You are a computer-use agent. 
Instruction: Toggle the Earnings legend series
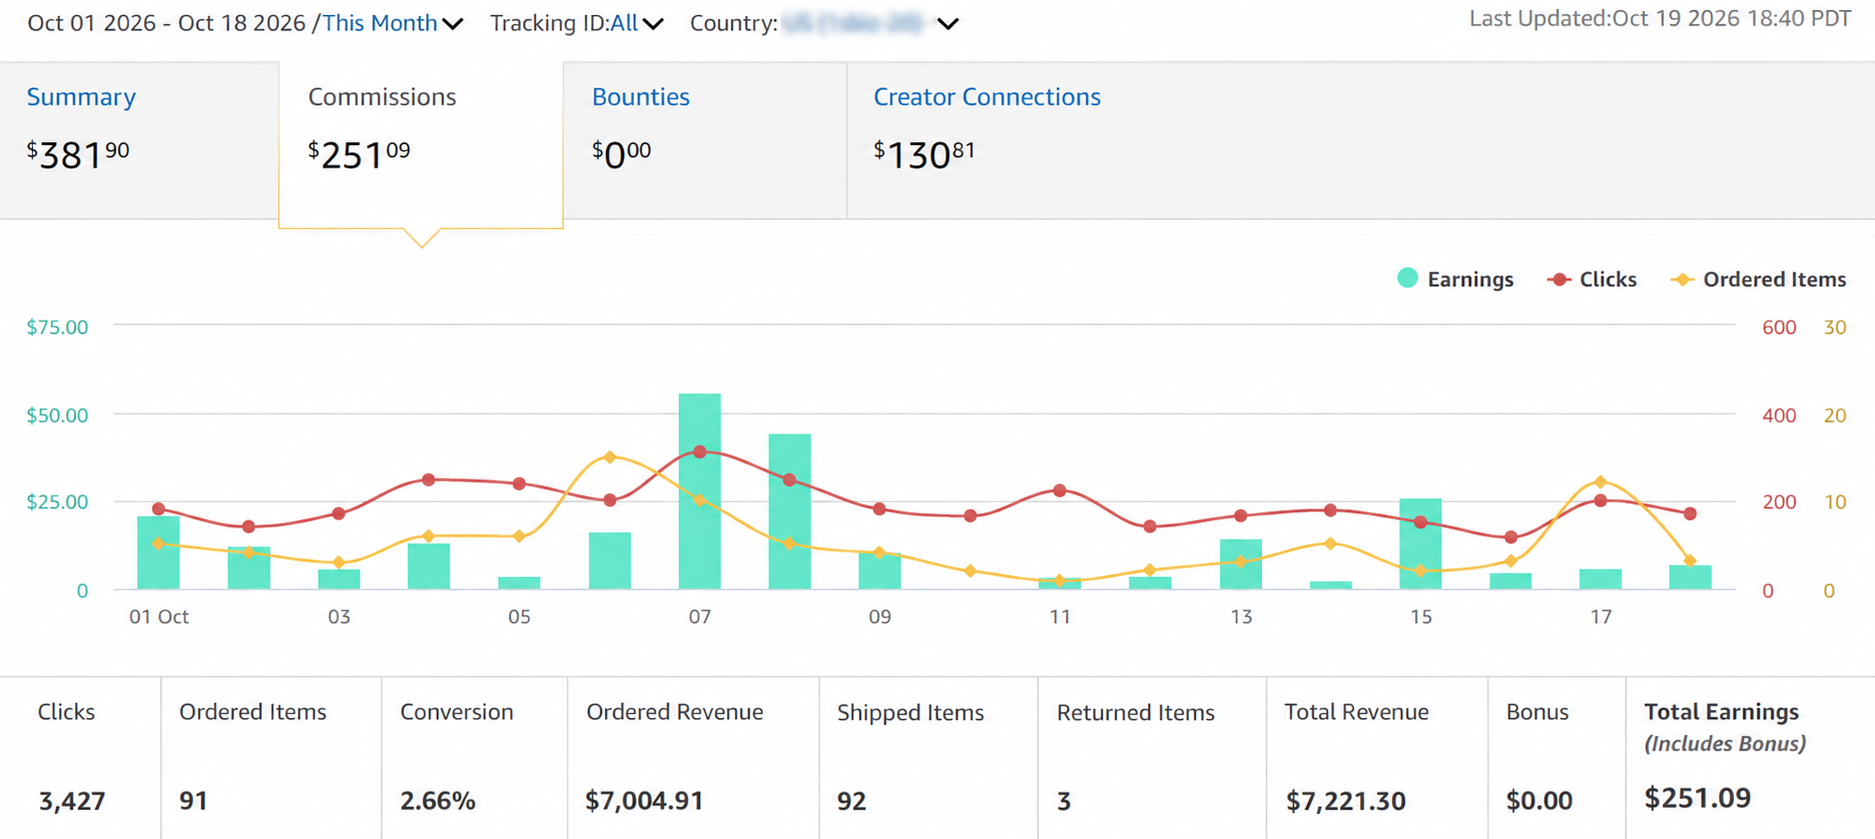click(1455, 279)
